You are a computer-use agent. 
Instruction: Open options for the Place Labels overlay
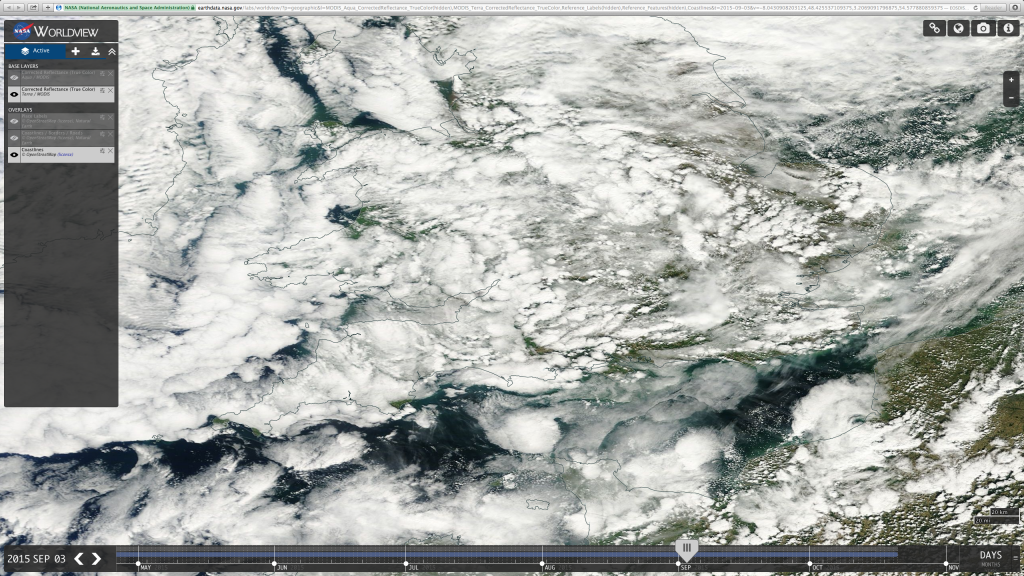[x=103, y=118]
